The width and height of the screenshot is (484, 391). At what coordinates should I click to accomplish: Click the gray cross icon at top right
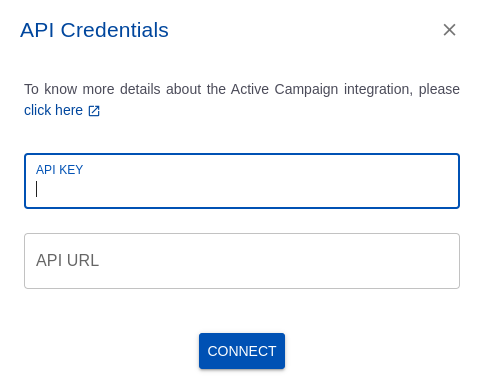tap(449, 30)
